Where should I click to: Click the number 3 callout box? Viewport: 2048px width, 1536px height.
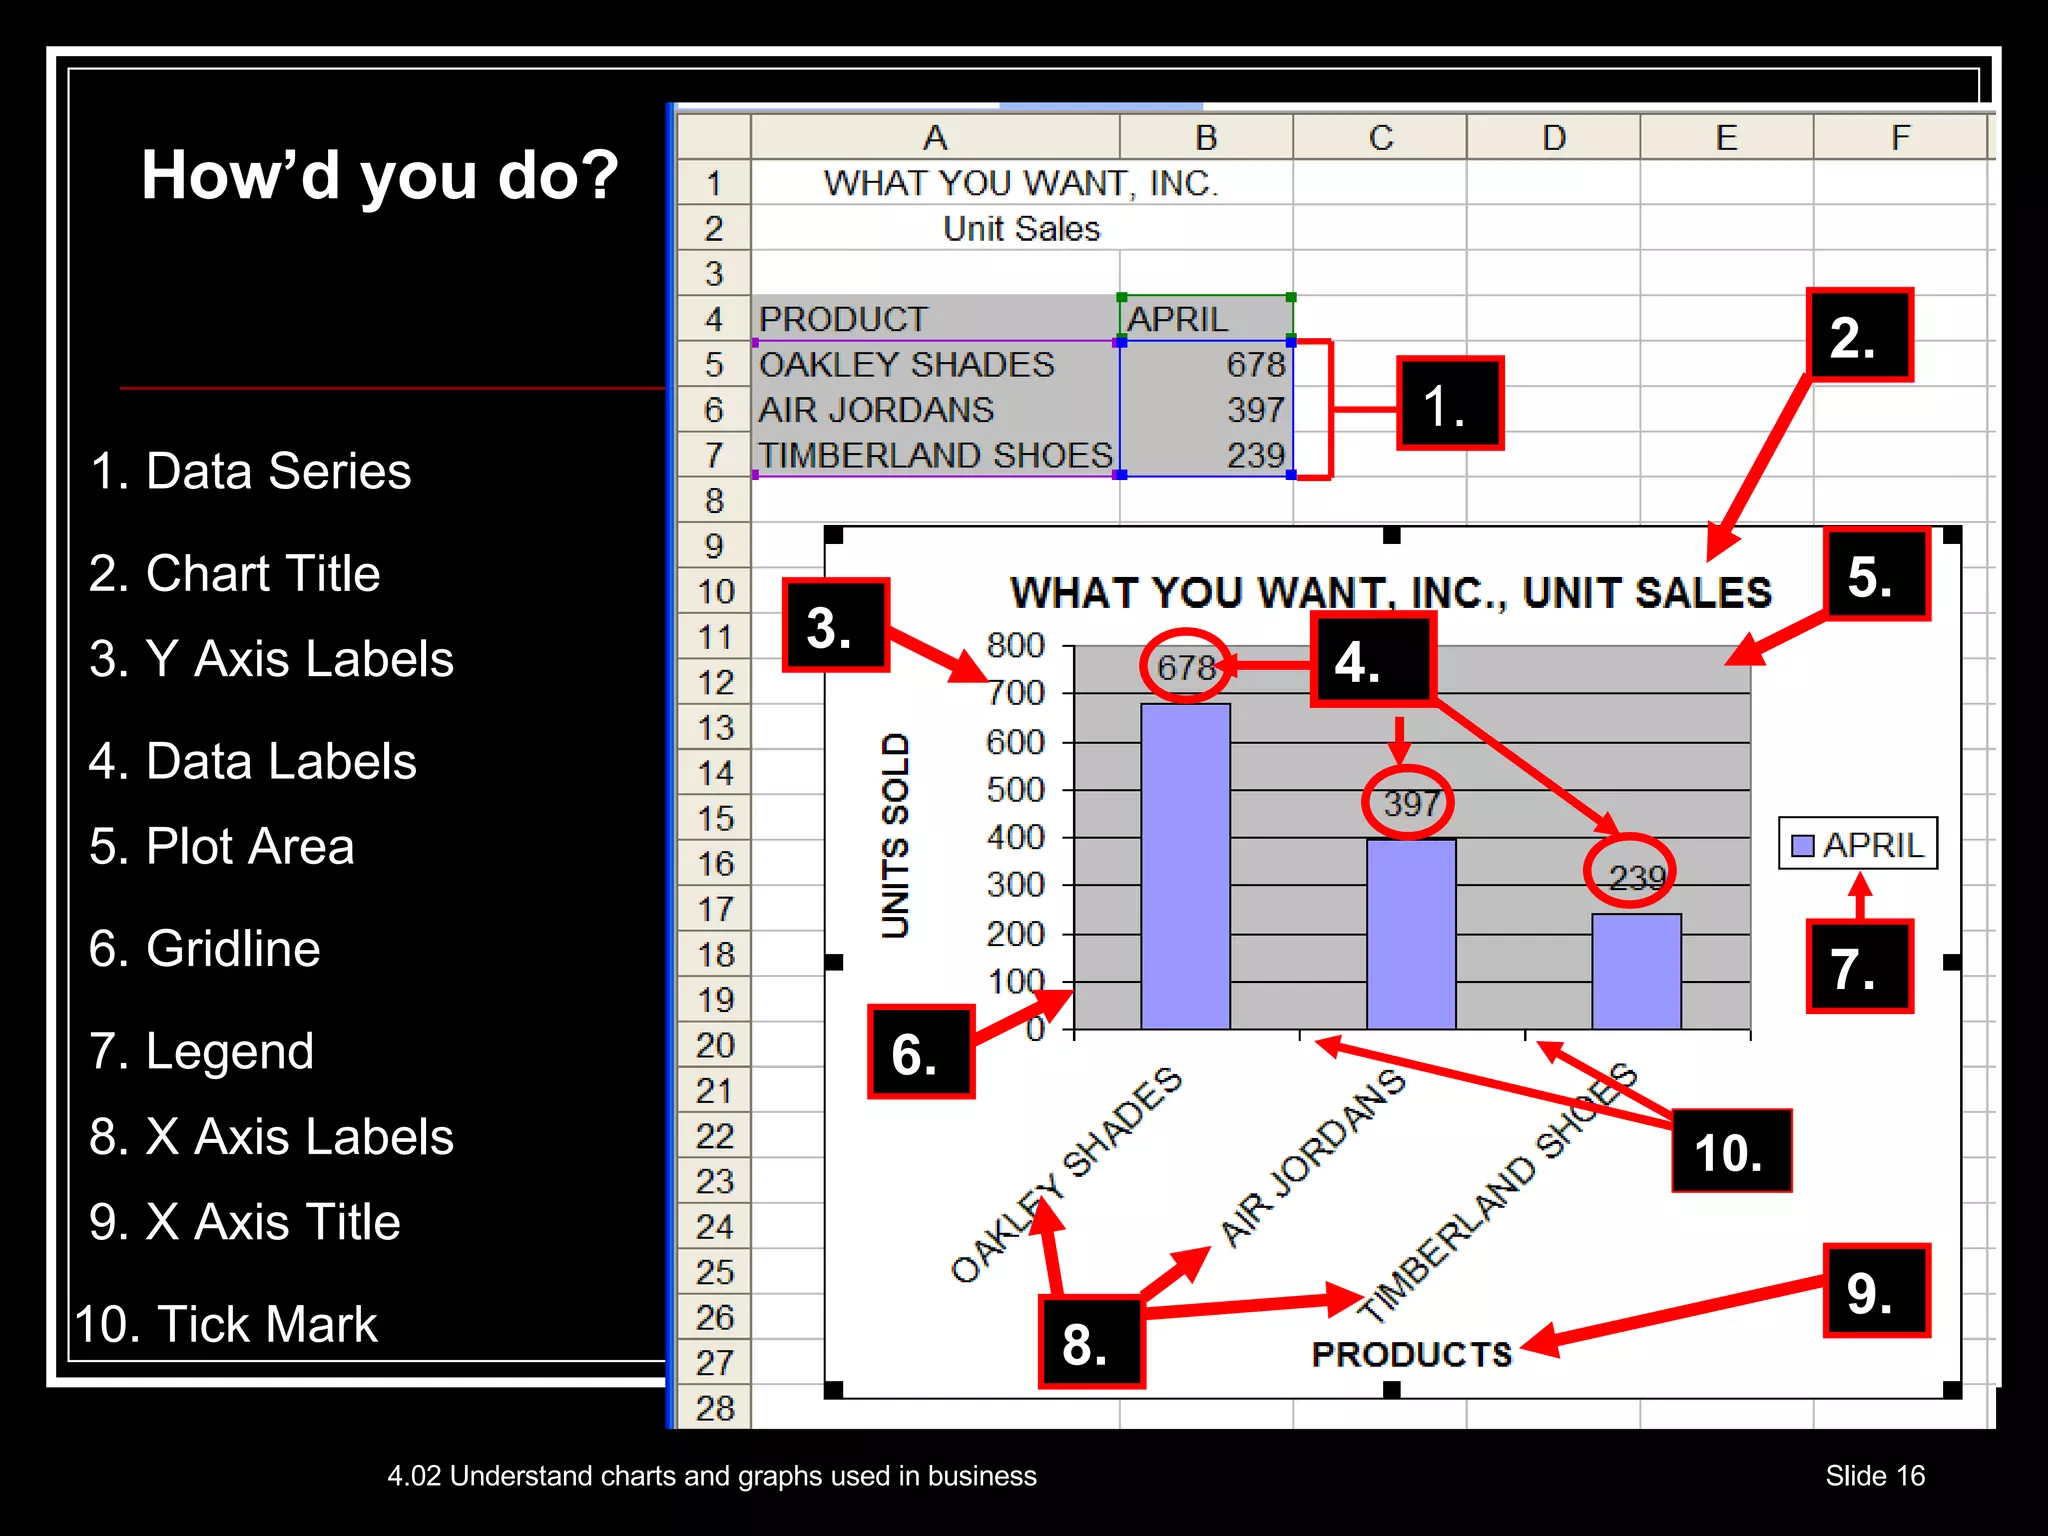pos(835,625)
